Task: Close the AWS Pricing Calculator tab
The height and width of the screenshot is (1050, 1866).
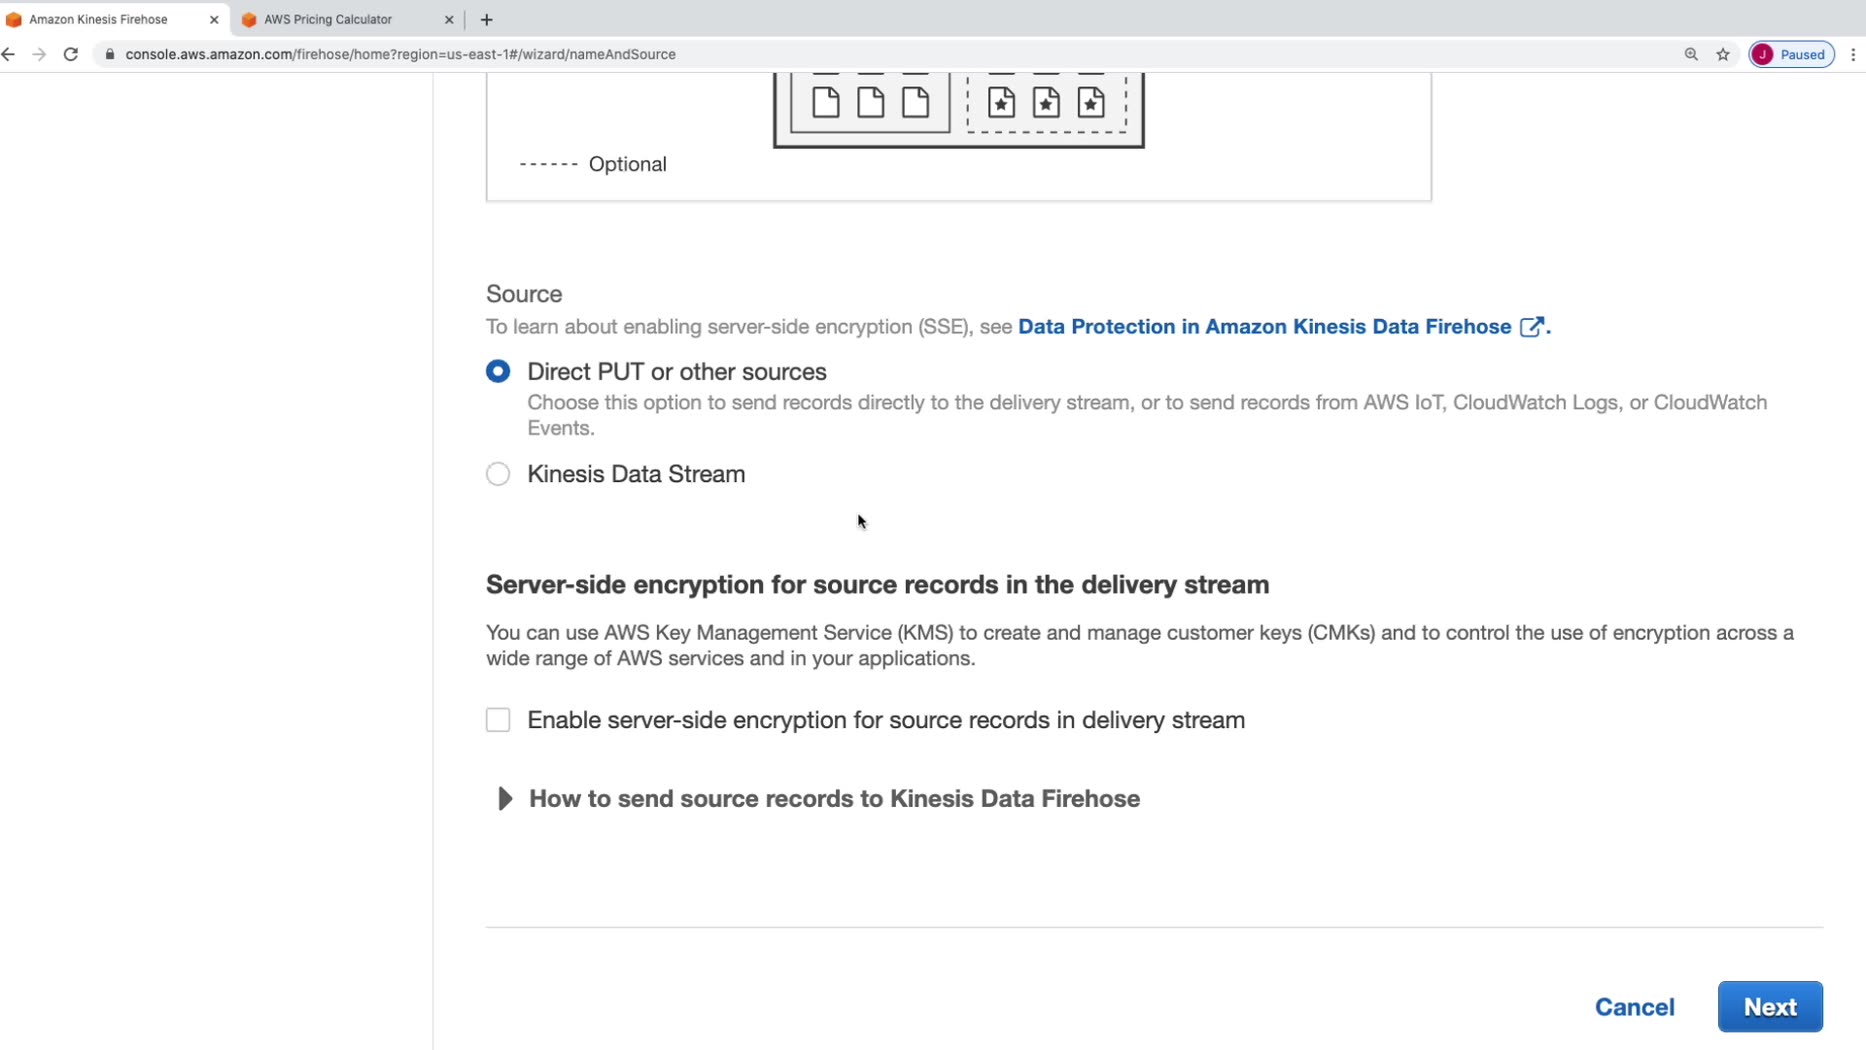Action: pyautogui.click(x=449, y=19)
